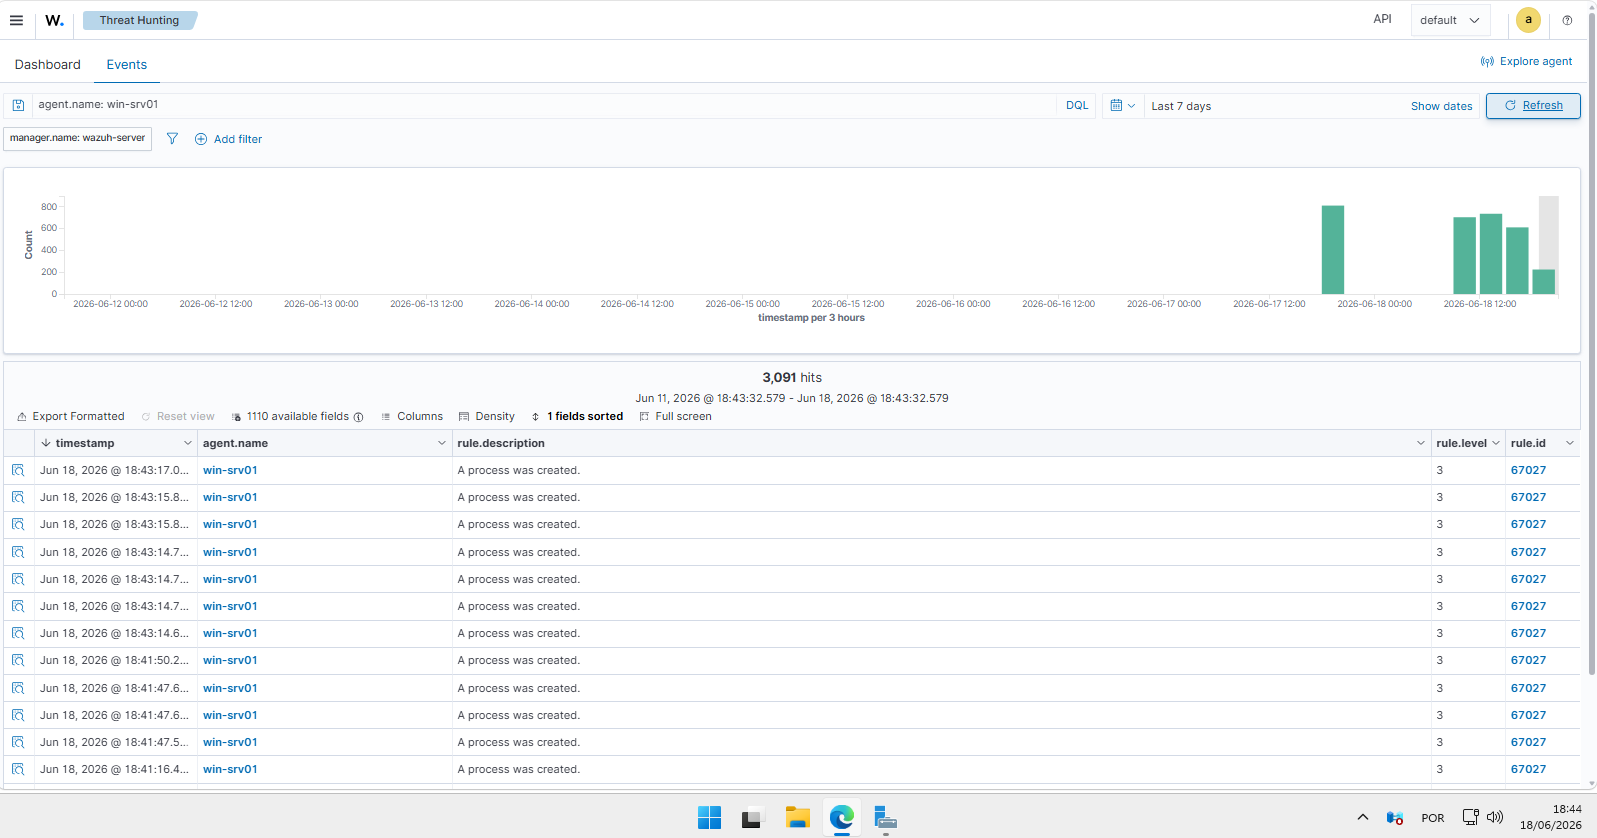Click the shortest green bar at the histogram's end

(1544, 282)
